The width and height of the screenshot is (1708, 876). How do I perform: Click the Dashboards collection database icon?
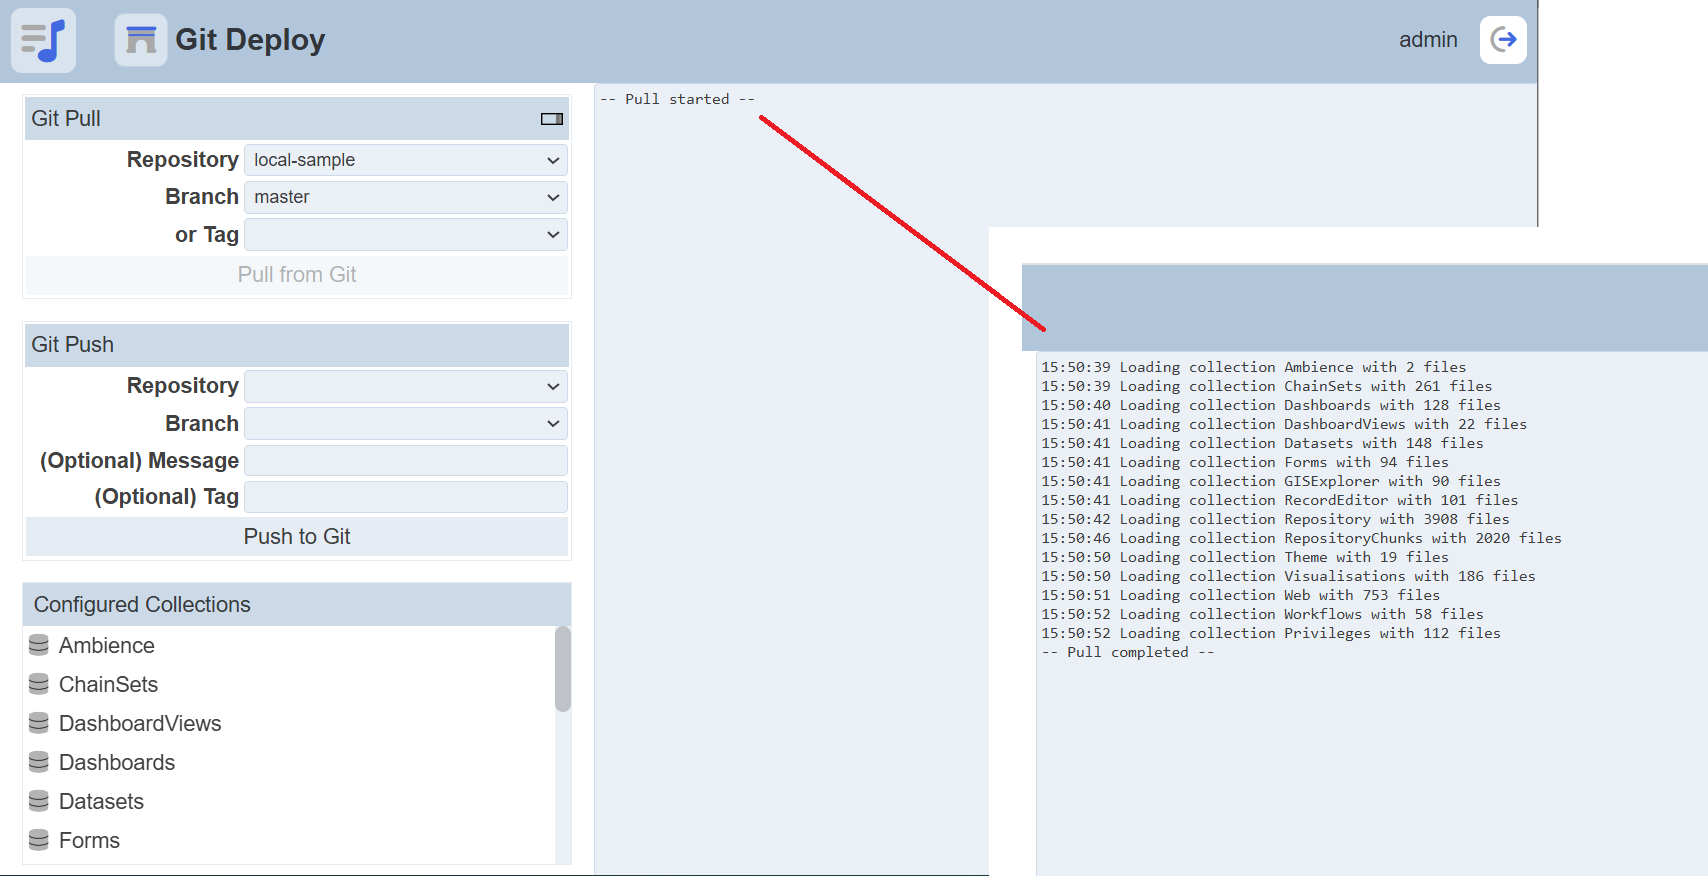[x=39, y=762]
